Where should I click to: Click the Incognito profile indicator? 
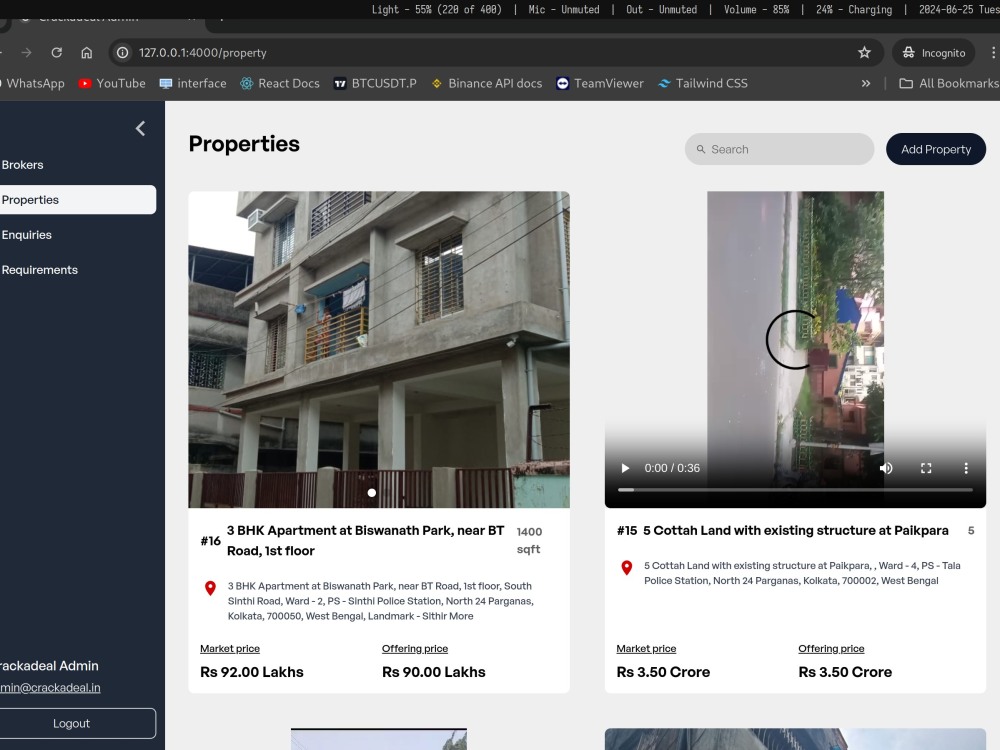934,53
